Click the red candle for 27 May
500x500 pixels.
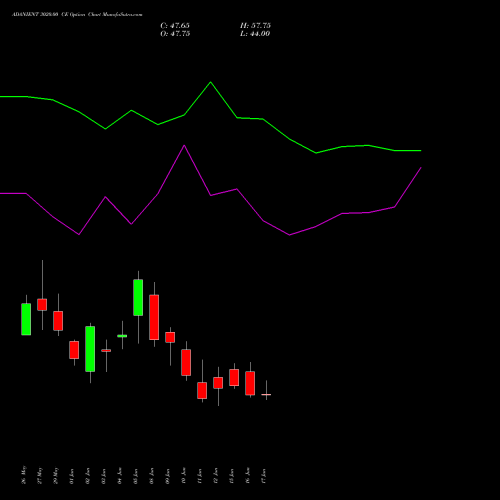pyautogui.click(x=42, y=305)
